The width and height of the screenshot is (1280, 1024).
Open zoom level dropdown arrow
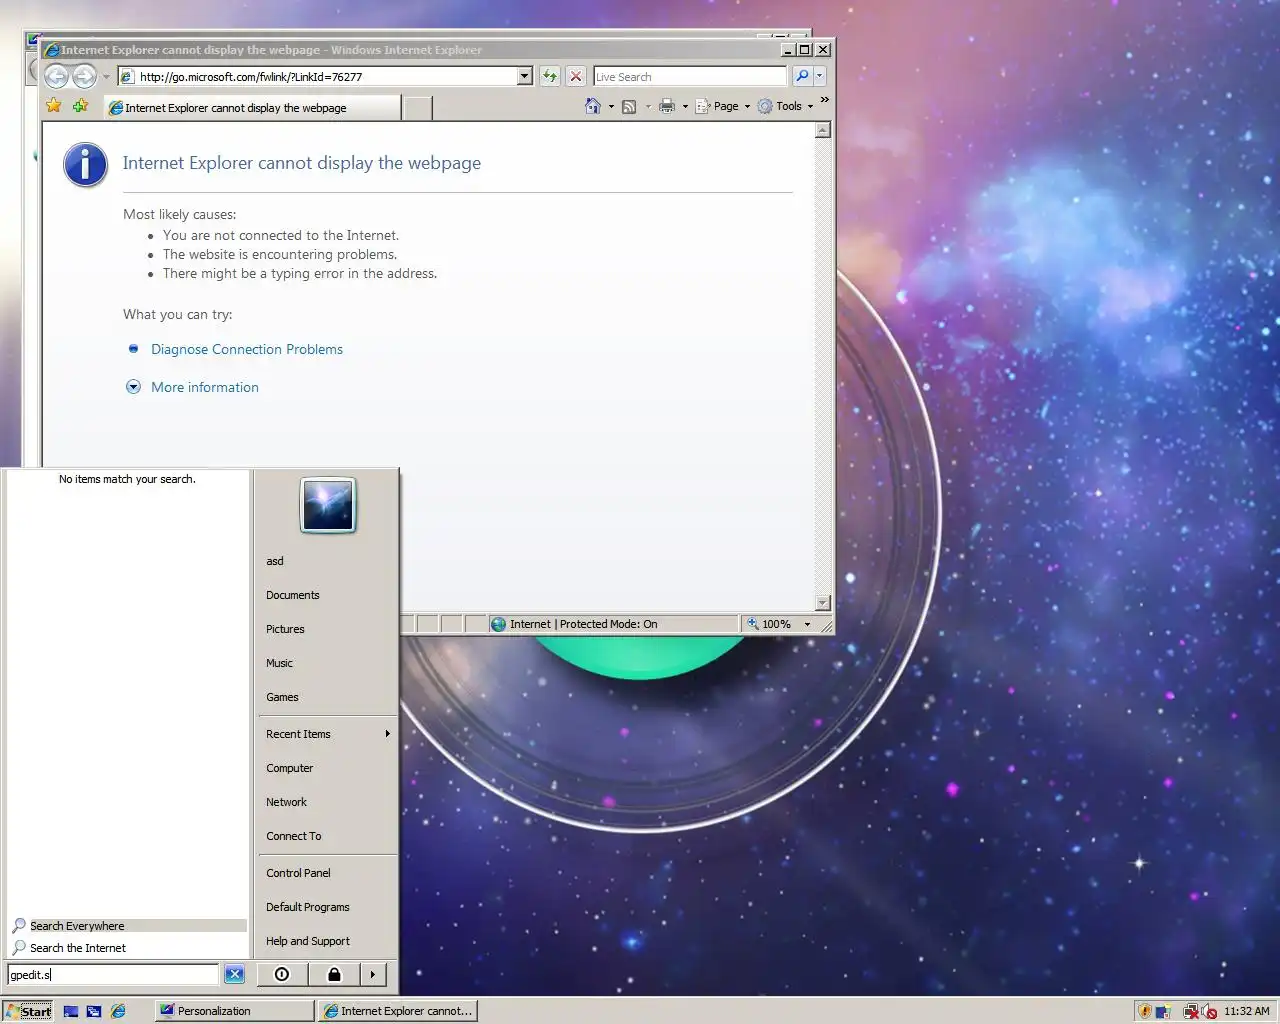coord(808,624)
